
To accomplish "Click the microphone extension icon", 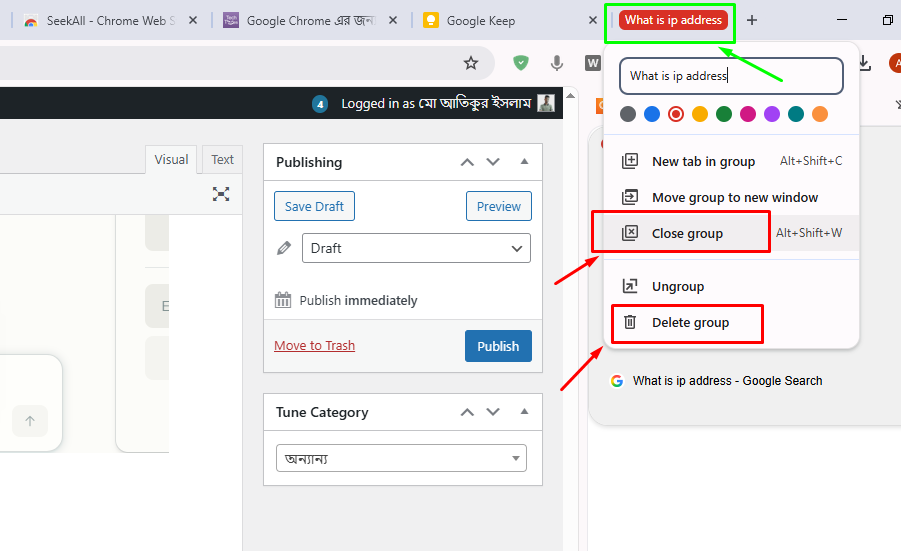I will [x=556, y=63].
